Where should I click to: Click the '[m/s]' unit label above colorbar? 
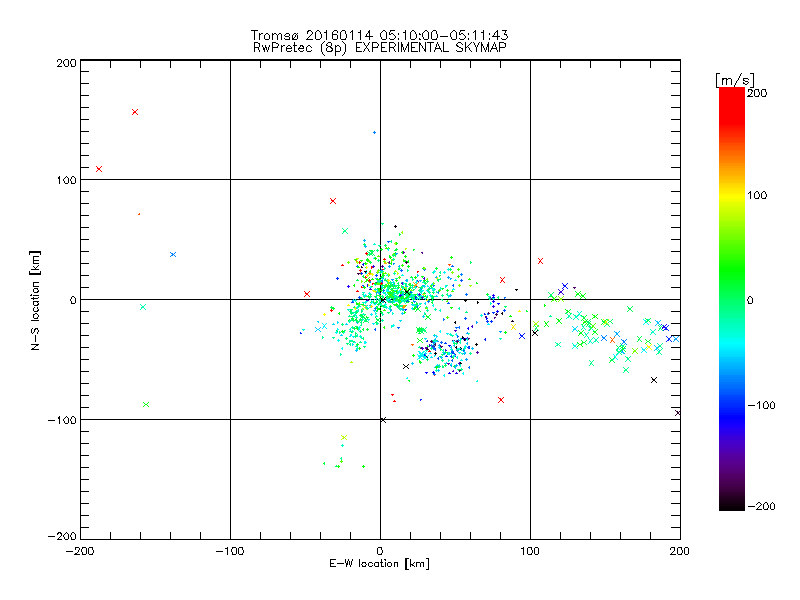(735, 80)
